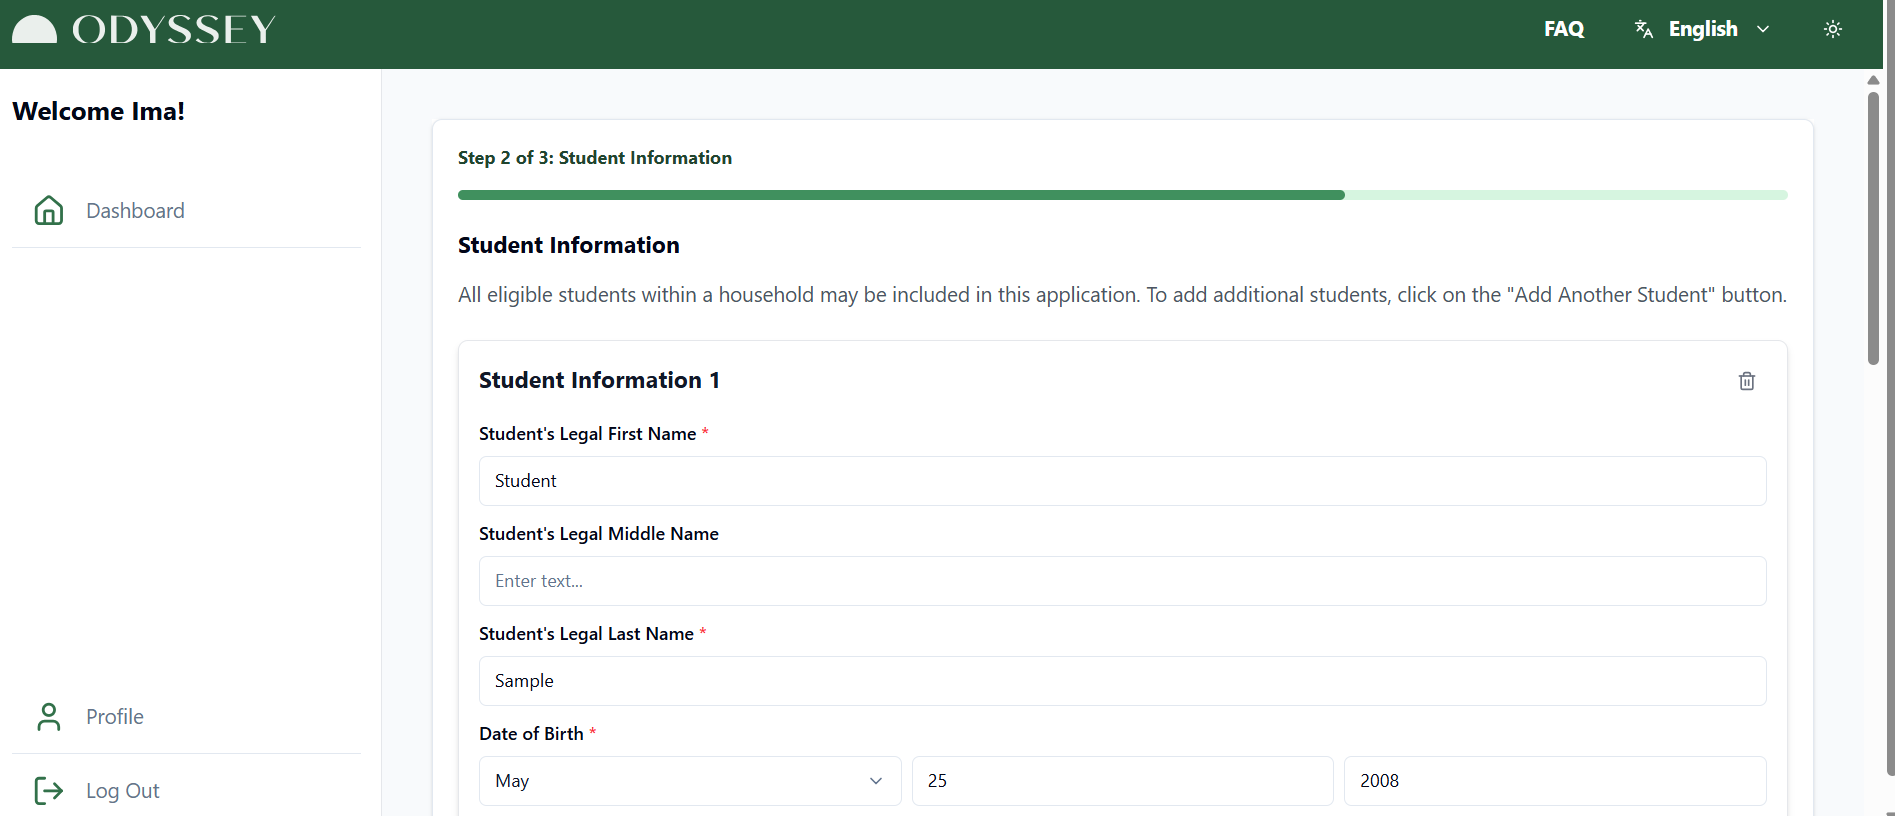Go to Dashboard in the sidebar
Viewport: 1895px width, 816px height.
click(x=135, y=211)
